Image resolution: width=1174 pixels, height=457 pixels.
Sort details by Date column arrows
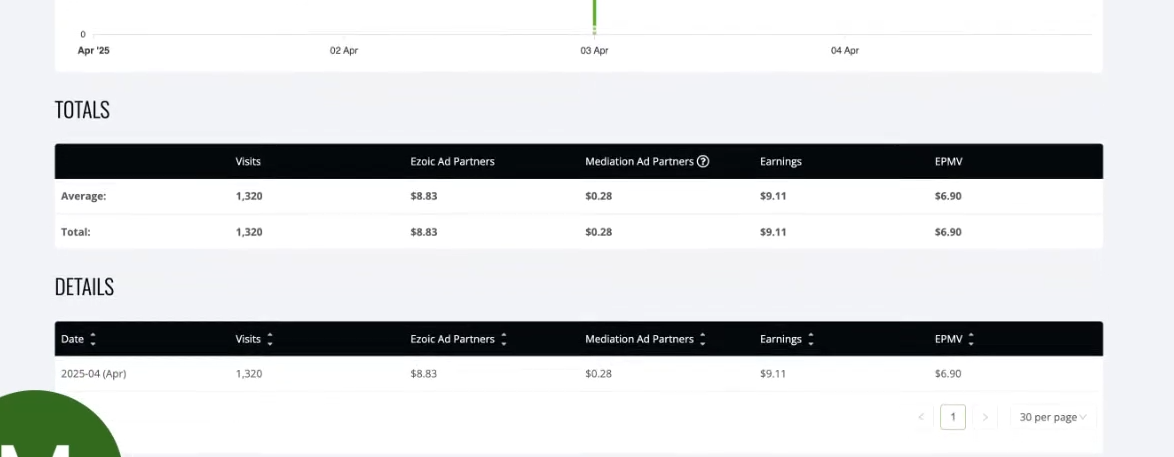[x=93, y=339]
